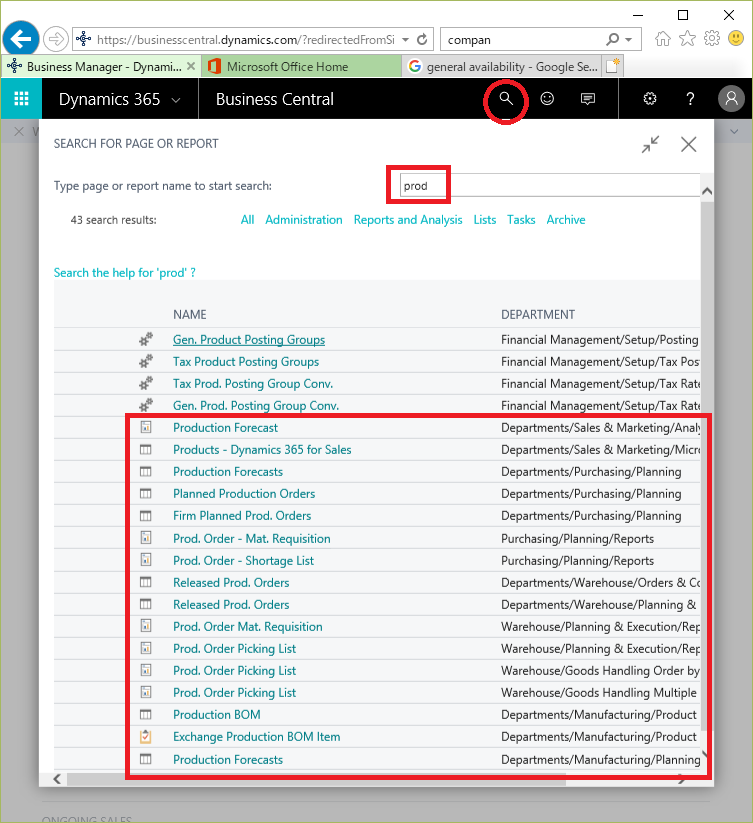Click the icon beside Gen. Product Posting Groups

(146, 340)
